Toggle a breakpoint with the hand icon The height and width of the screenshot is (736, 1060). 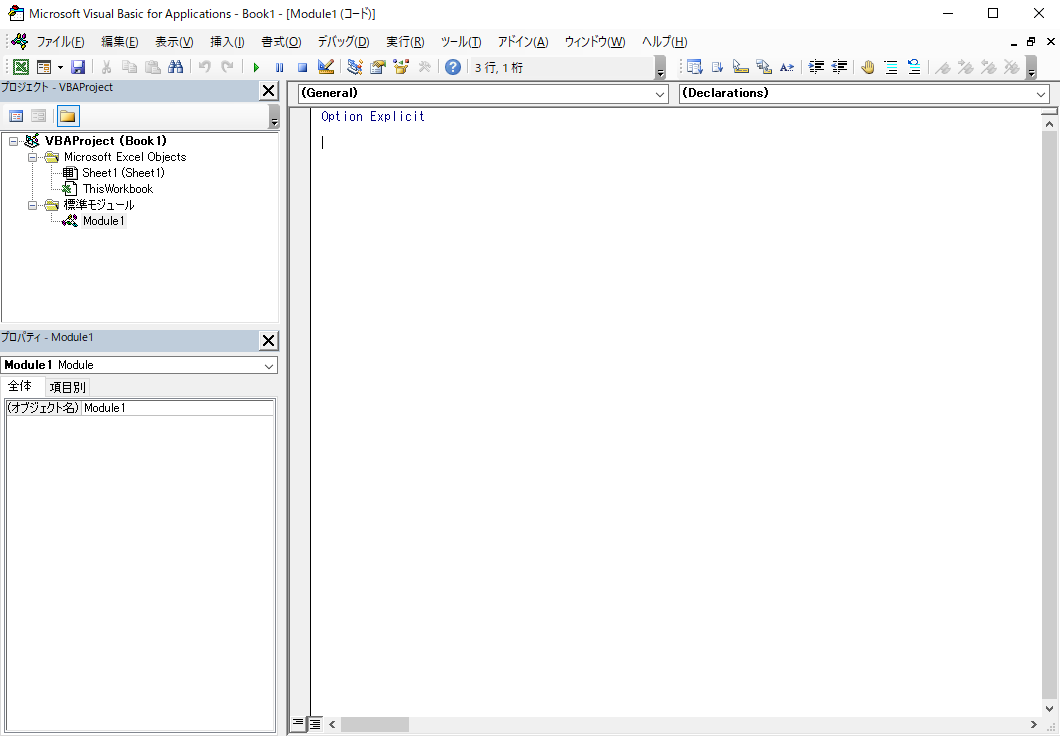point(868,67)
